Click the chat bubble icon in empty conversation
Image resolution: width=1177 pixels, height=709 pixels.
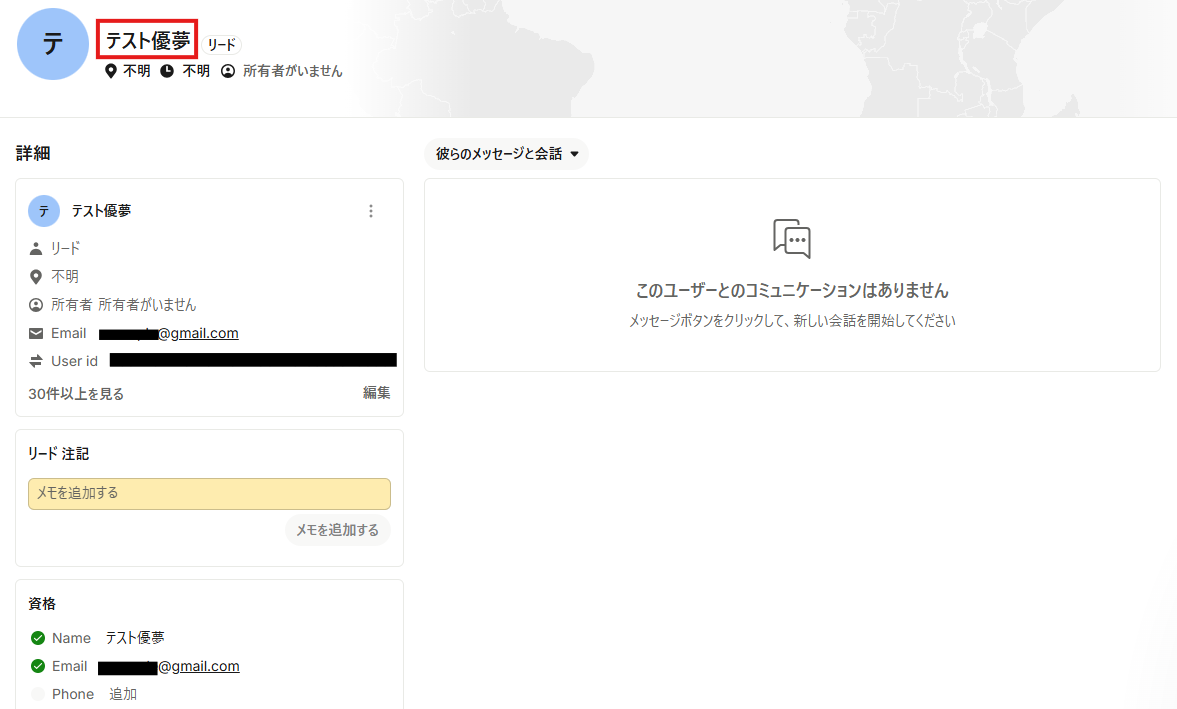tap(792, 240)
